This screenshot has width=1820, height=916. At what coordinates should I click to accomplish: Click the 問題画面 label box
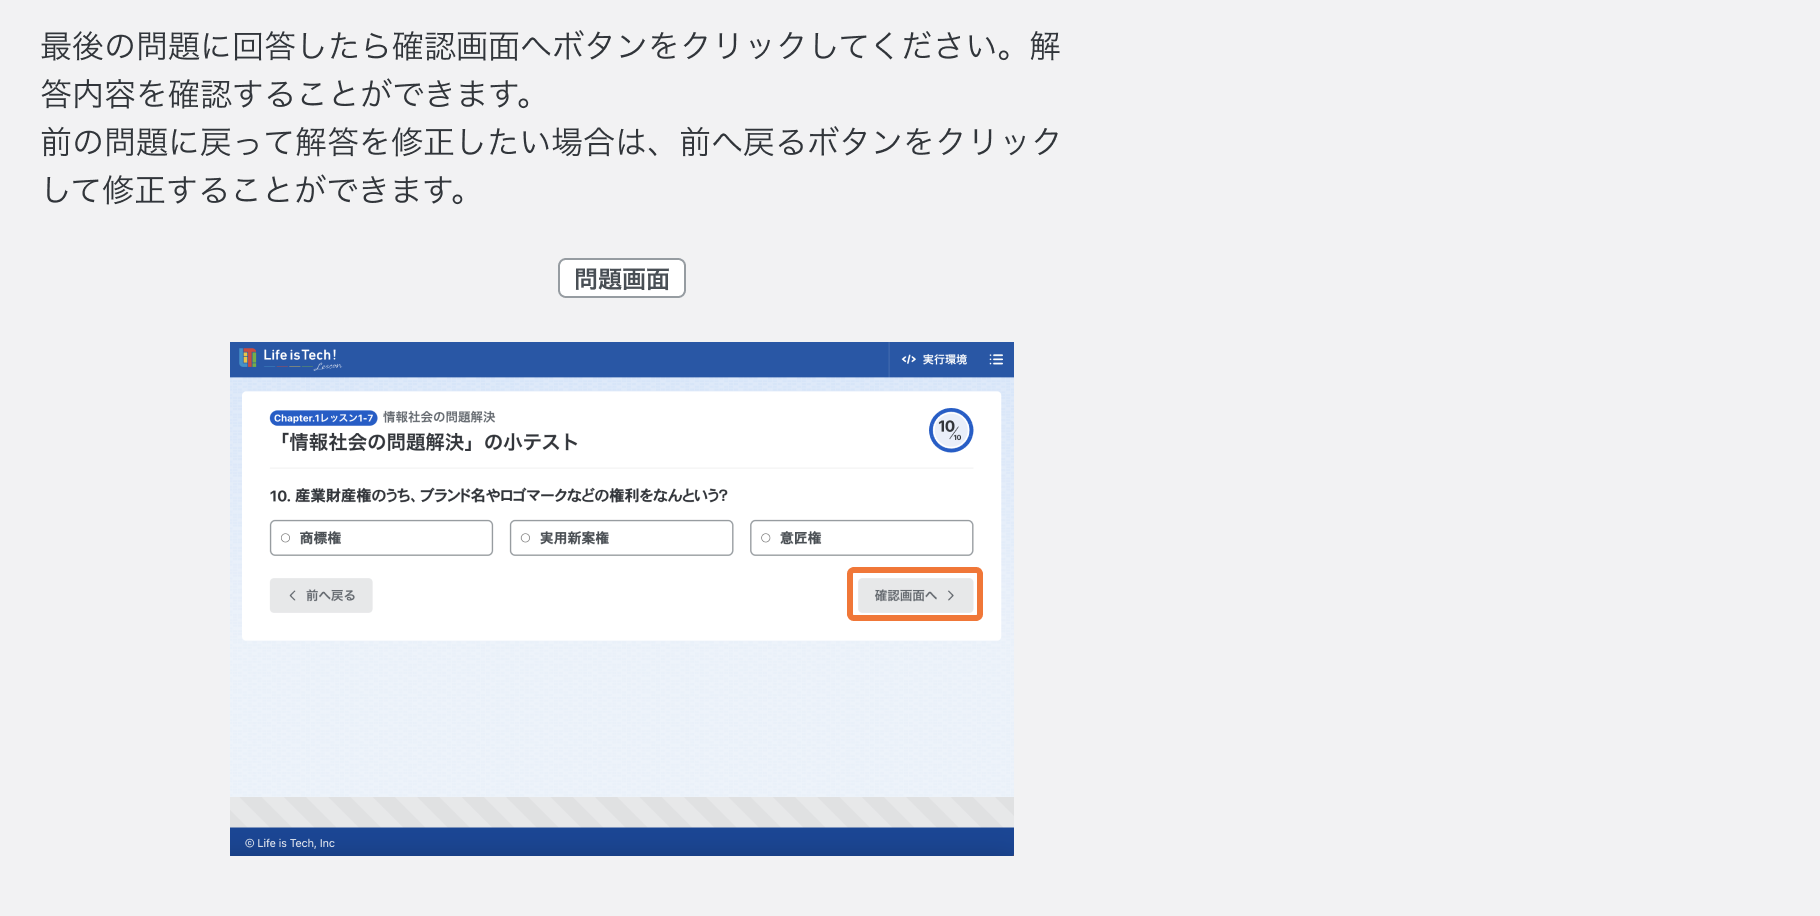click(622, 279)
